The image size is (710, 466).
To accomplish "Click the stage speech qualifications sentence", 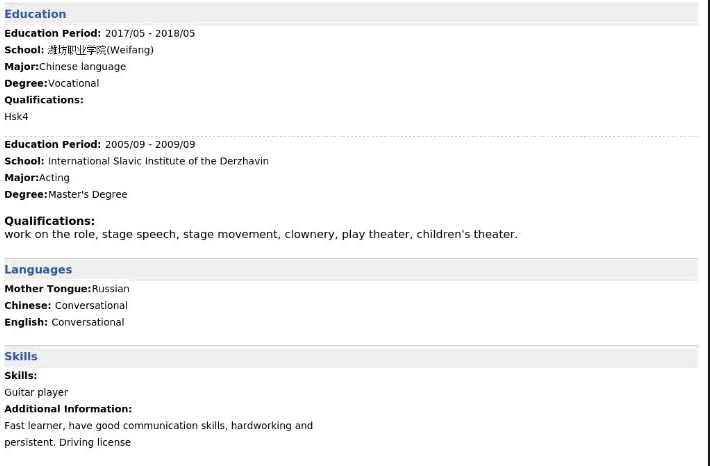I will click(261, 235).
